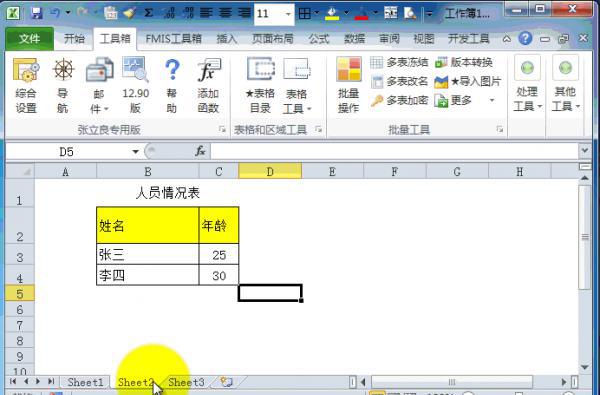
Task: Open the 文件 menu tab
Action: coord(29,38)
